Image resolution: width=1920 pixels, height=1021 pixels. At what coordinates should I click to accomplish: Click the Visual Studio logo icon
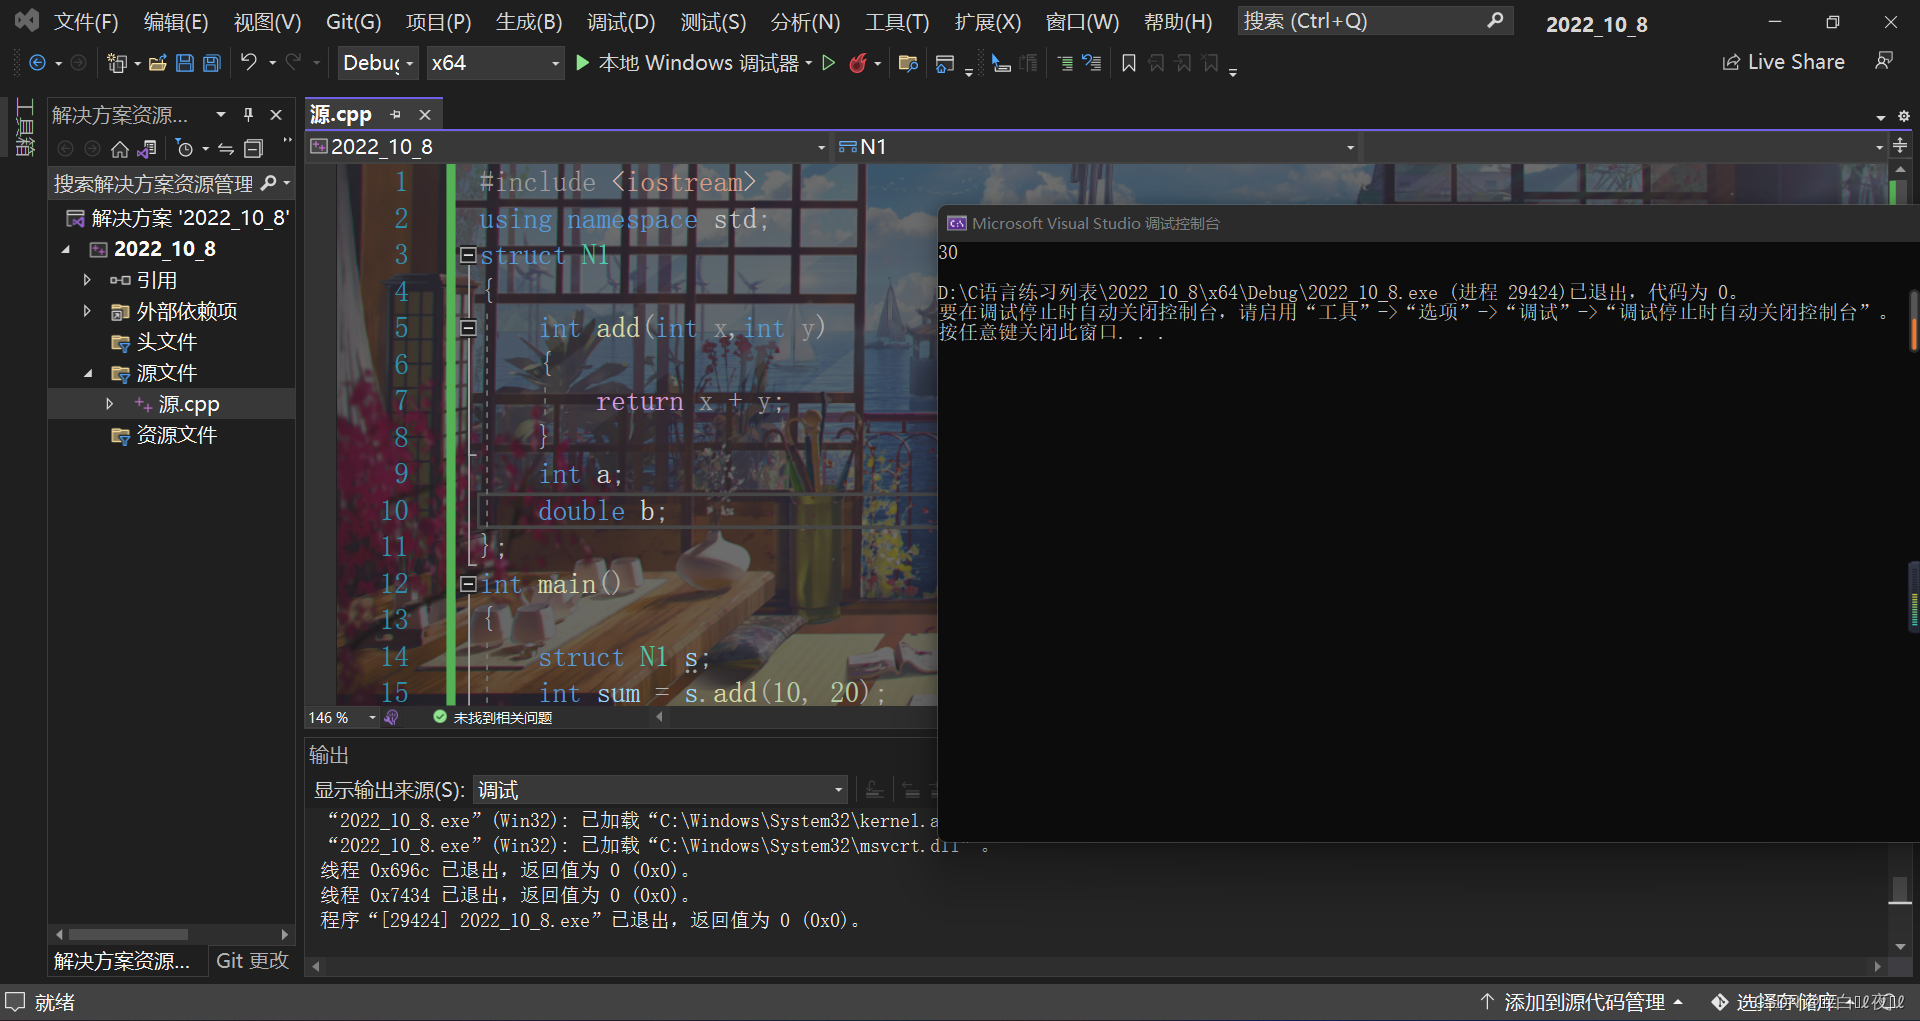(x=27, y=20)
